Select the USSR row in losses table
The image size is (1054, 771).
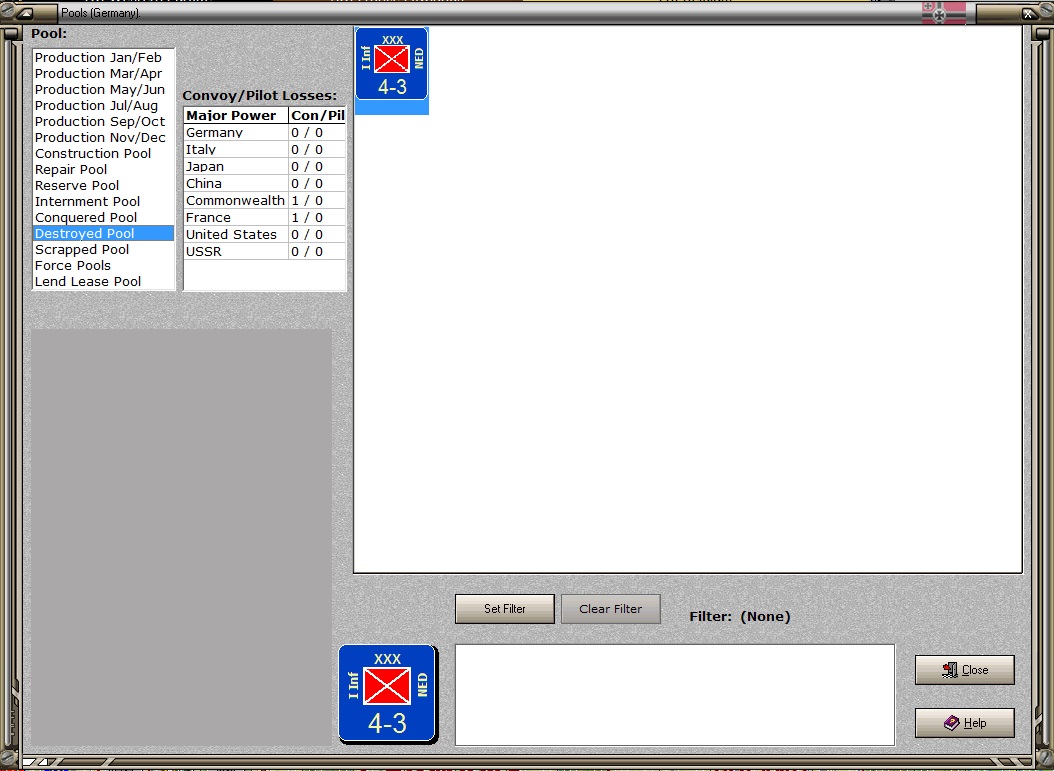[x=265, y=251]
